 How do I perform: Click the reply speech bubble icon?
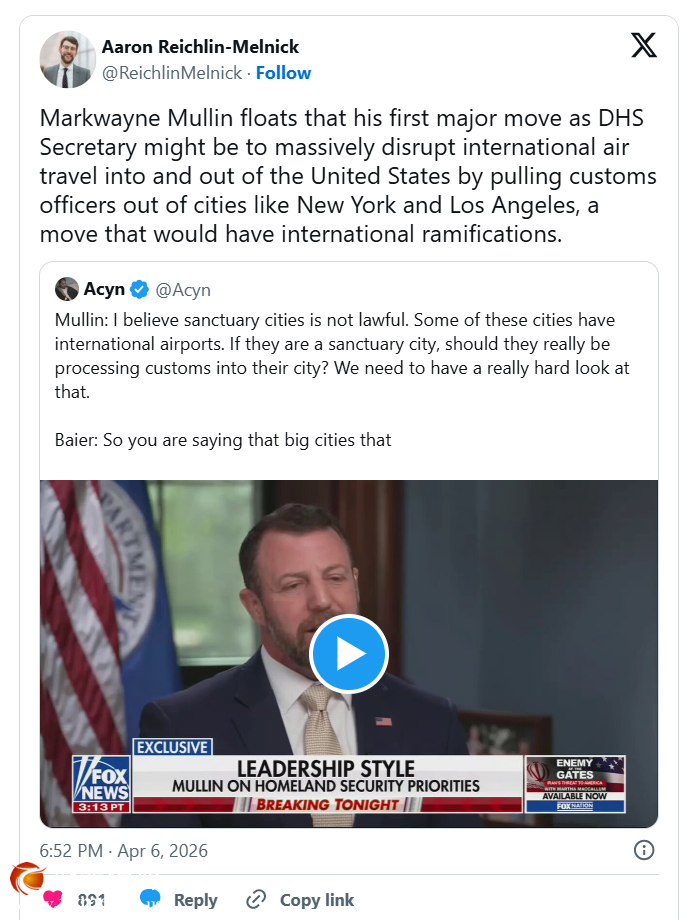150,899
